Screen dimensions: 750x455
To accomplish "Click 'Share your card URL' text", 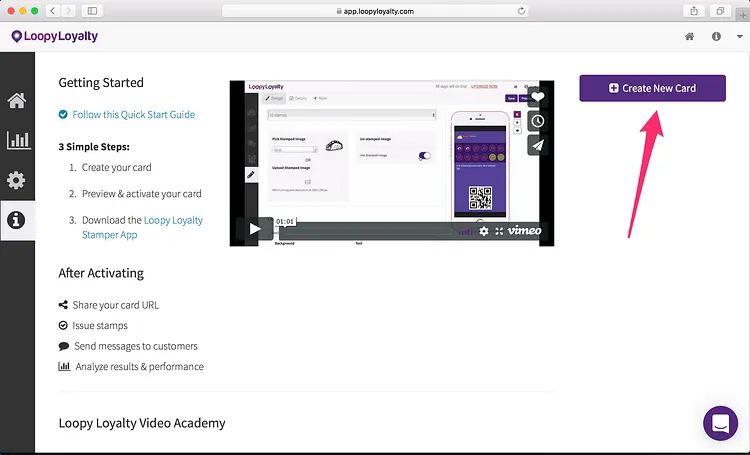I will (115, 305).
